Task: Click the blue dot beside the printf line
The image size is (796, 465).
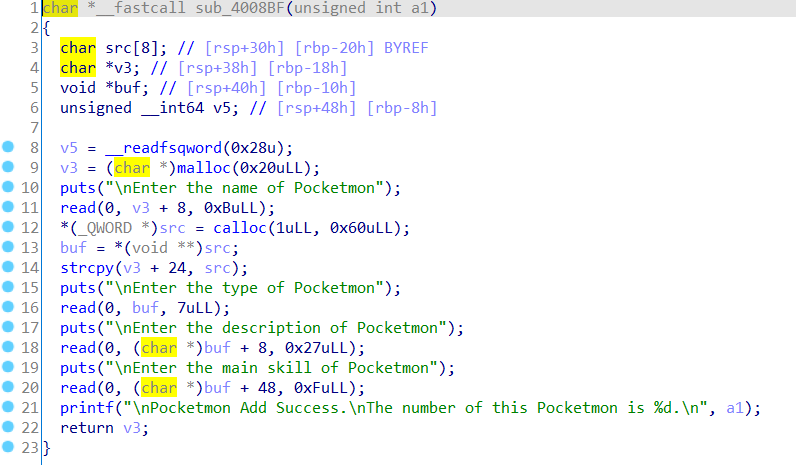Action: click(8, 407)
